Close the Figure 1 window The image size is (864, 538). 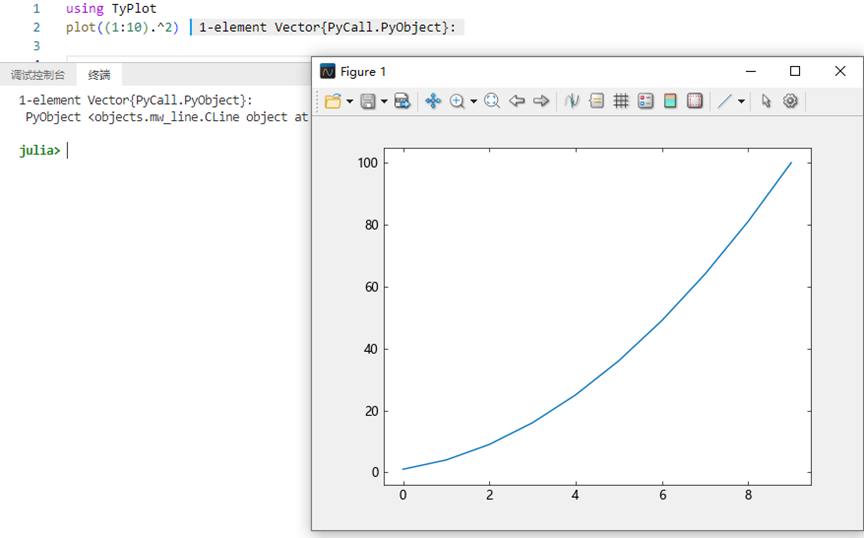[840, 71]
